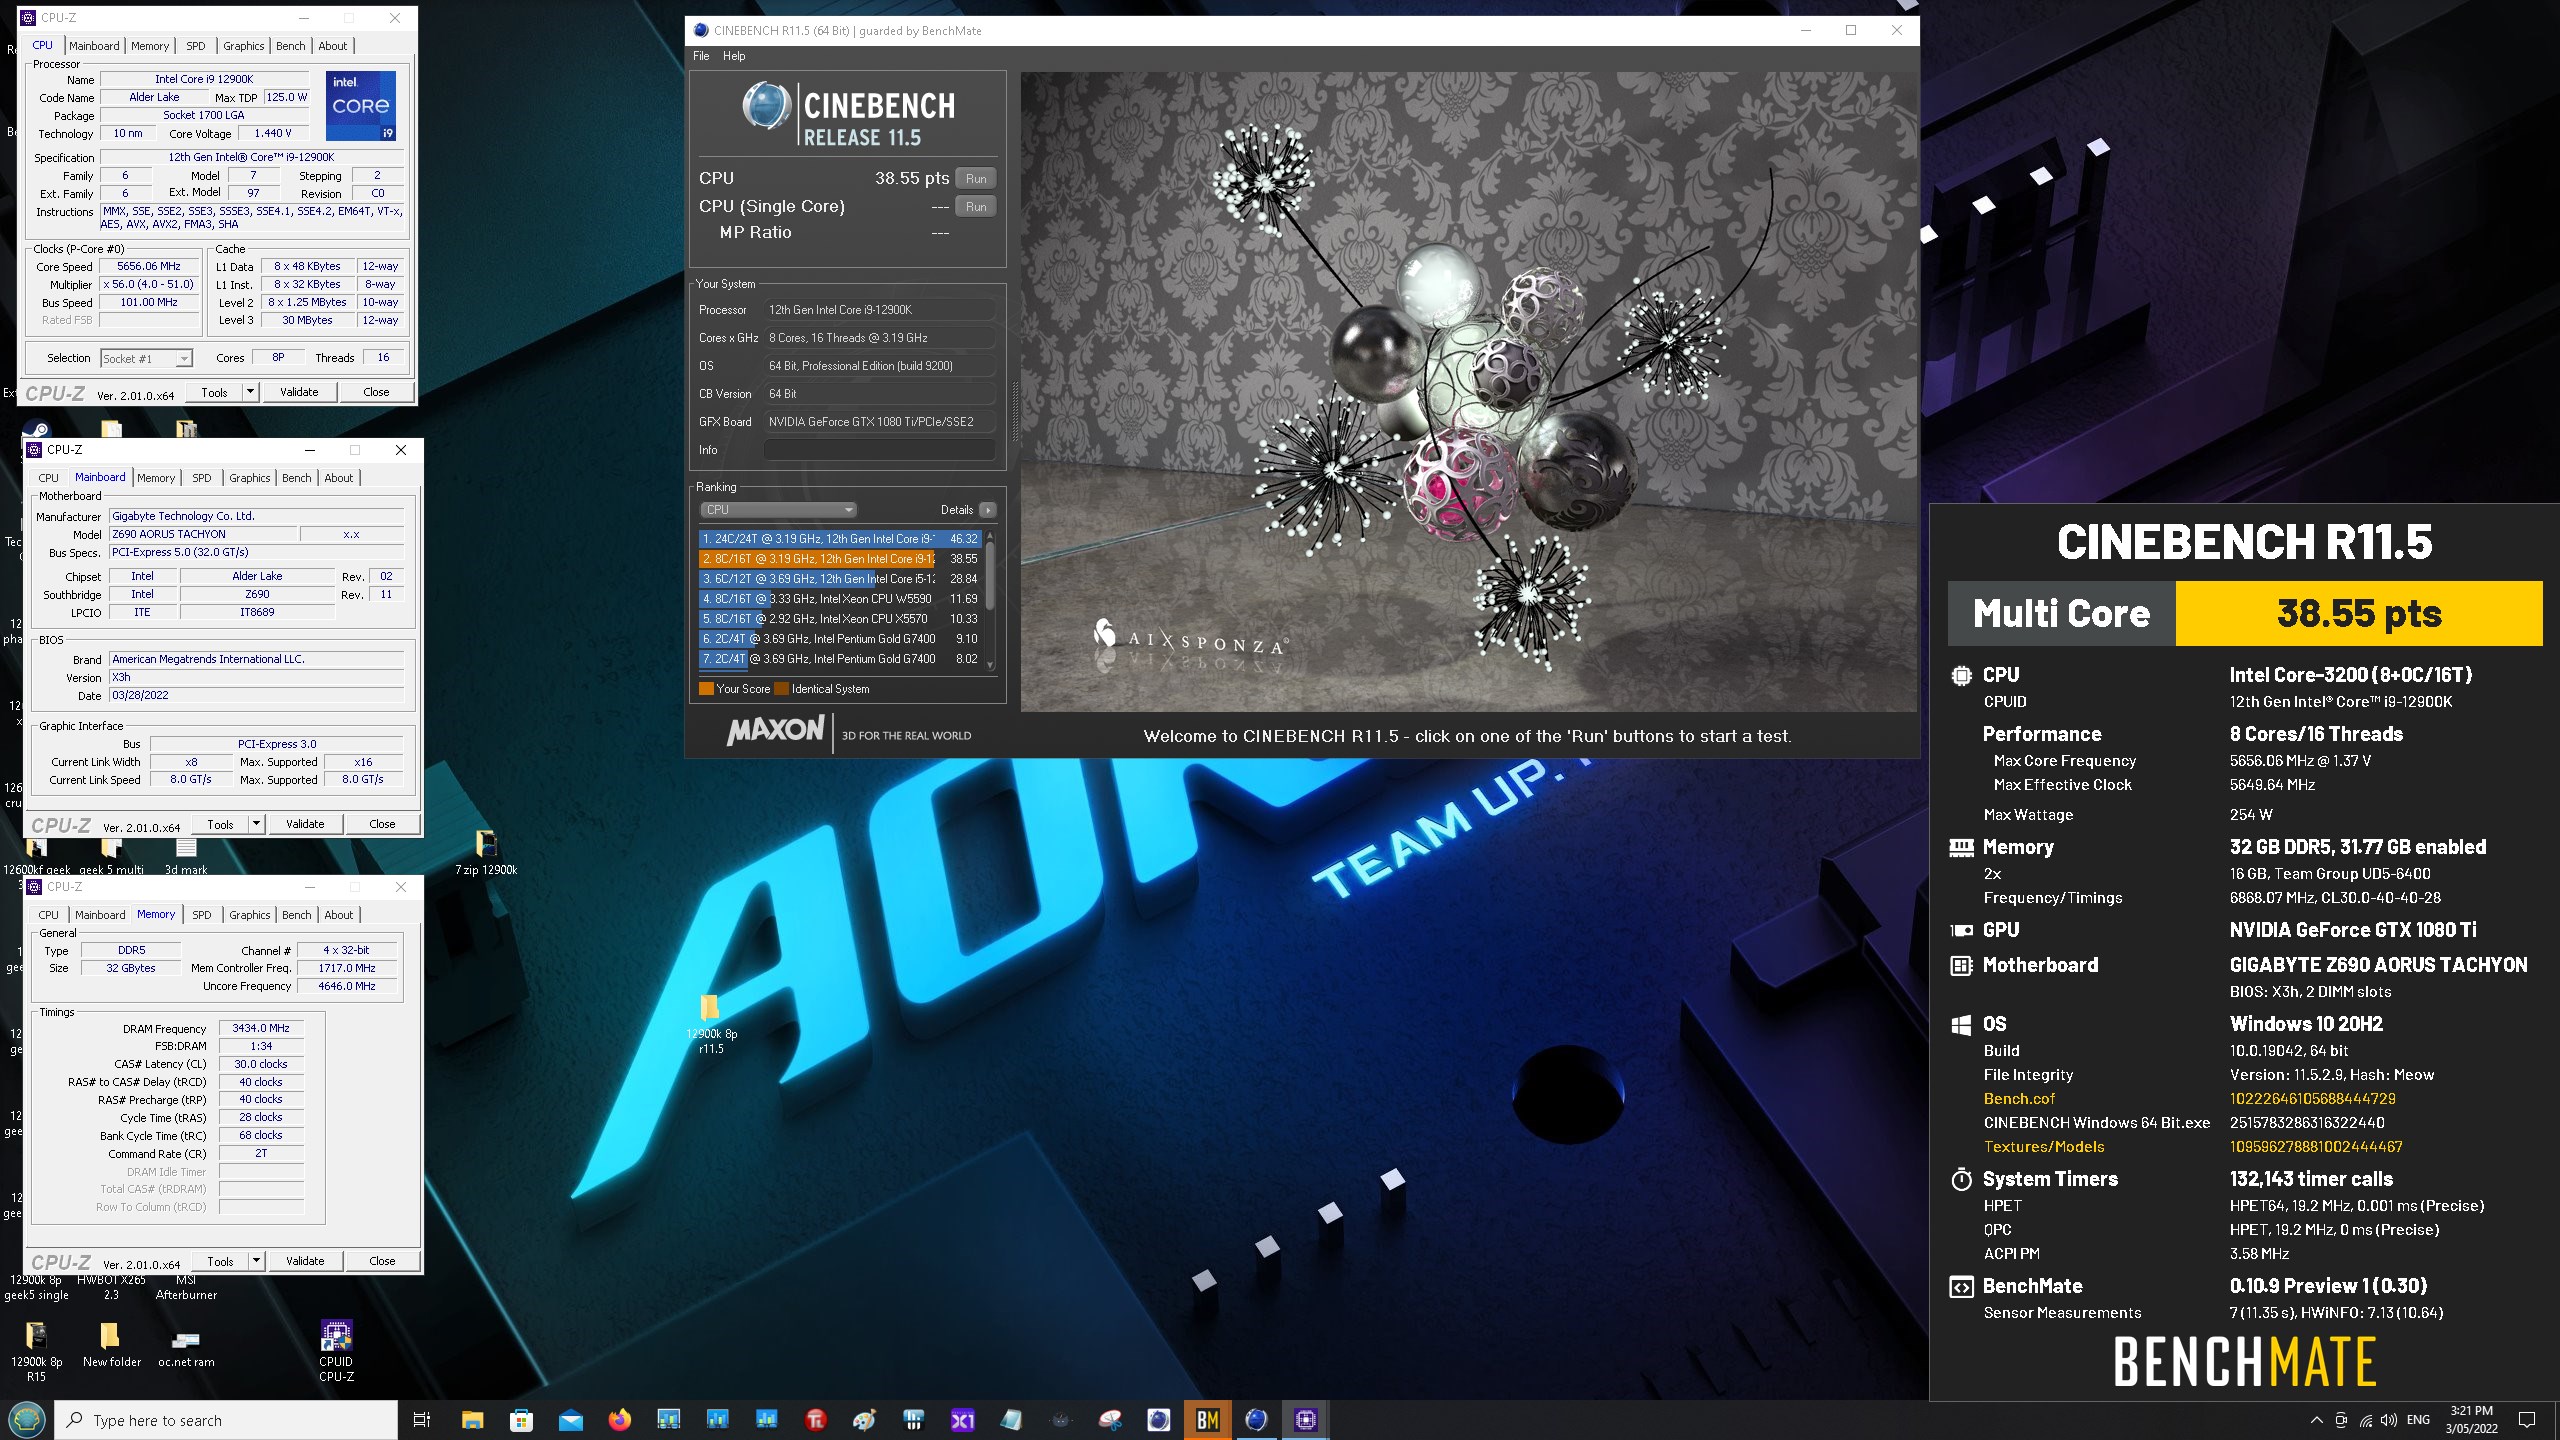The image size is (2560, 1440).
Task: Click the 3:21 PM taskbar clock
Action: coord(2472,1420)
